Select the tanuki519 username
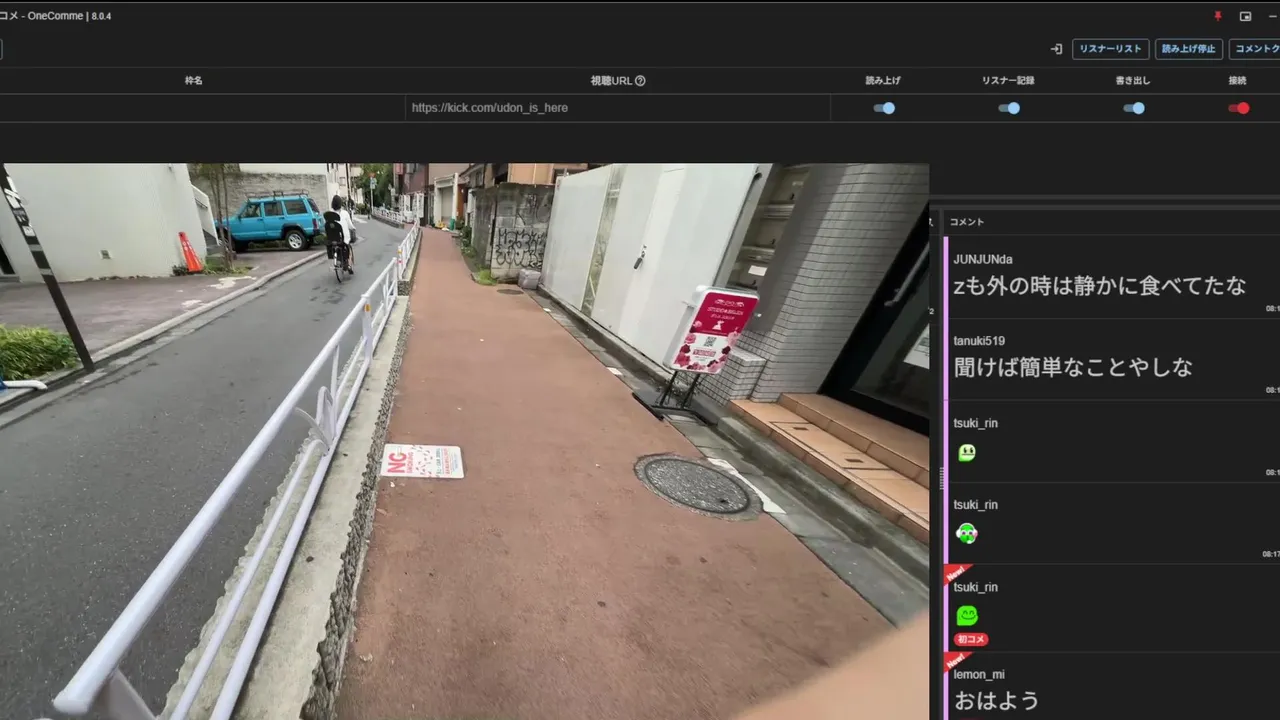 tap(979, 341)
